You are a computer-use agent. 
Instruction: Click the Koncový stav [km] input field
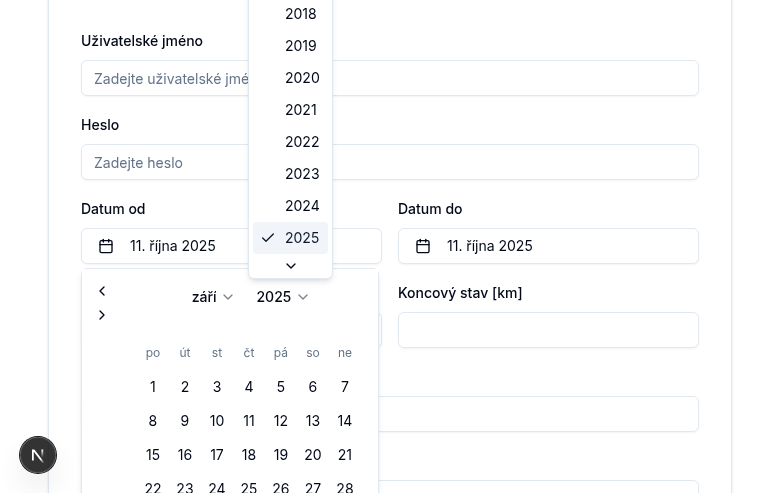point(548,330)
